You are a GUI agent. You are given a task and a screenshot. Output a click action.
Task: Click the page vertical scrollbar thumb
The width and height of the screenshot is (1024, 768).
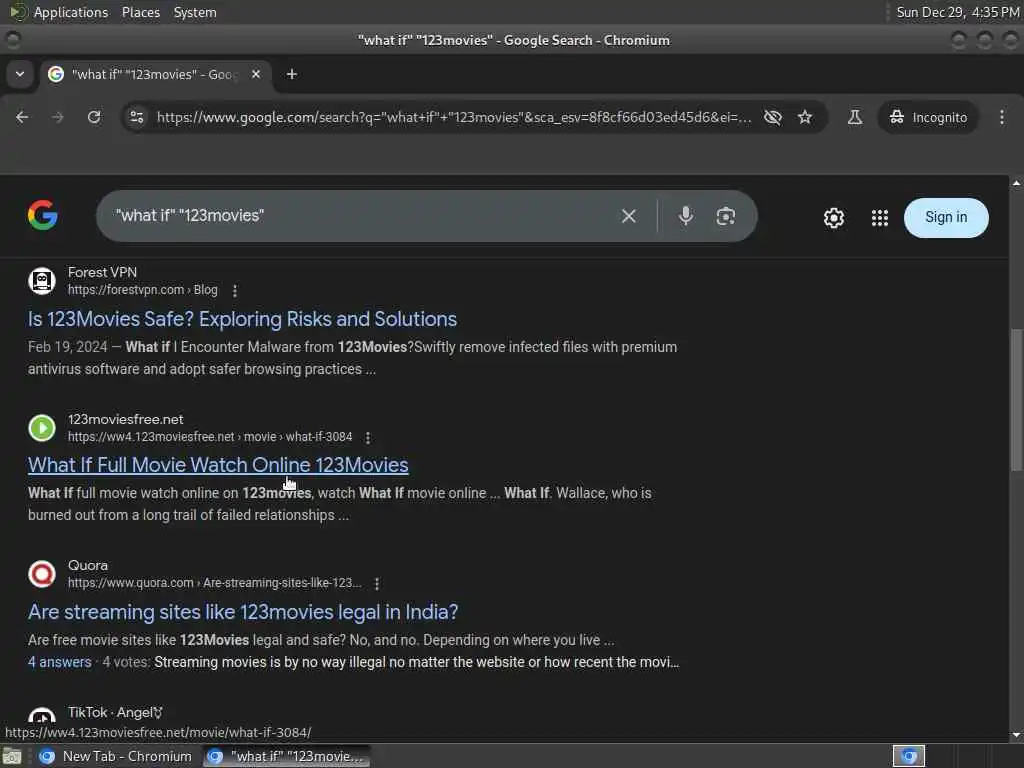(x=1016, y=400)
